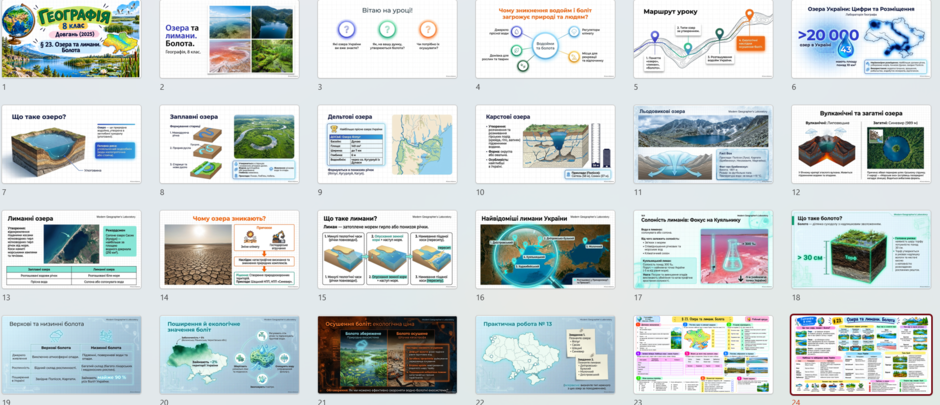Image resolution: width=940 pixels, height=405 pixels.
Task: Select slide 23 worksheet summary thumbnail
Action: tap(703, 355)
